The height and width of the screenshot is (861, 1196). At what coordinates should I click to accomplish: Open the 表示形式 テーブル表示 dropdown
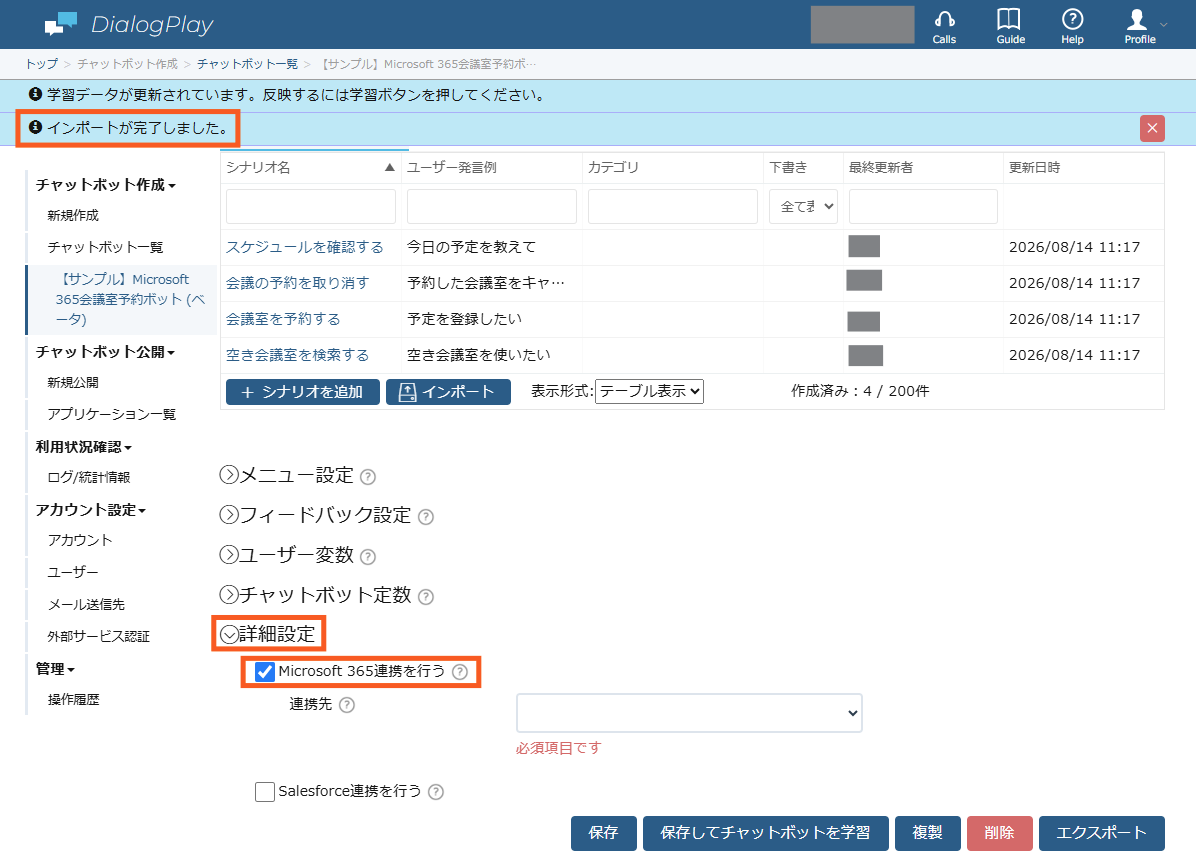649,391
